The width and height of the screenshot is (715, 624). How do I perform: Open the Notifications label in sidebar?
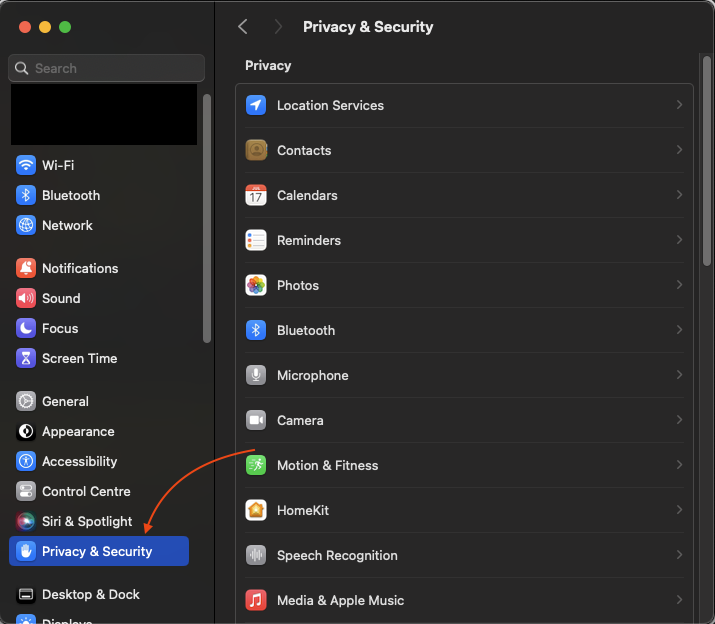pos(80,268)
